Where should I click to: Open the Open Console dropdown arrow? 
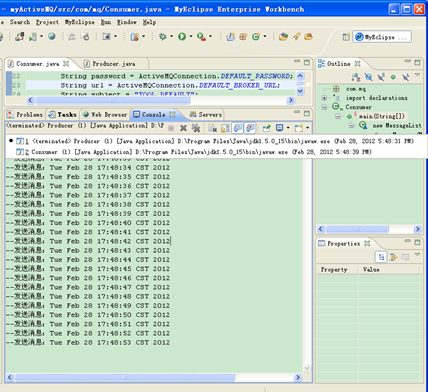click(x=307, y=128)
